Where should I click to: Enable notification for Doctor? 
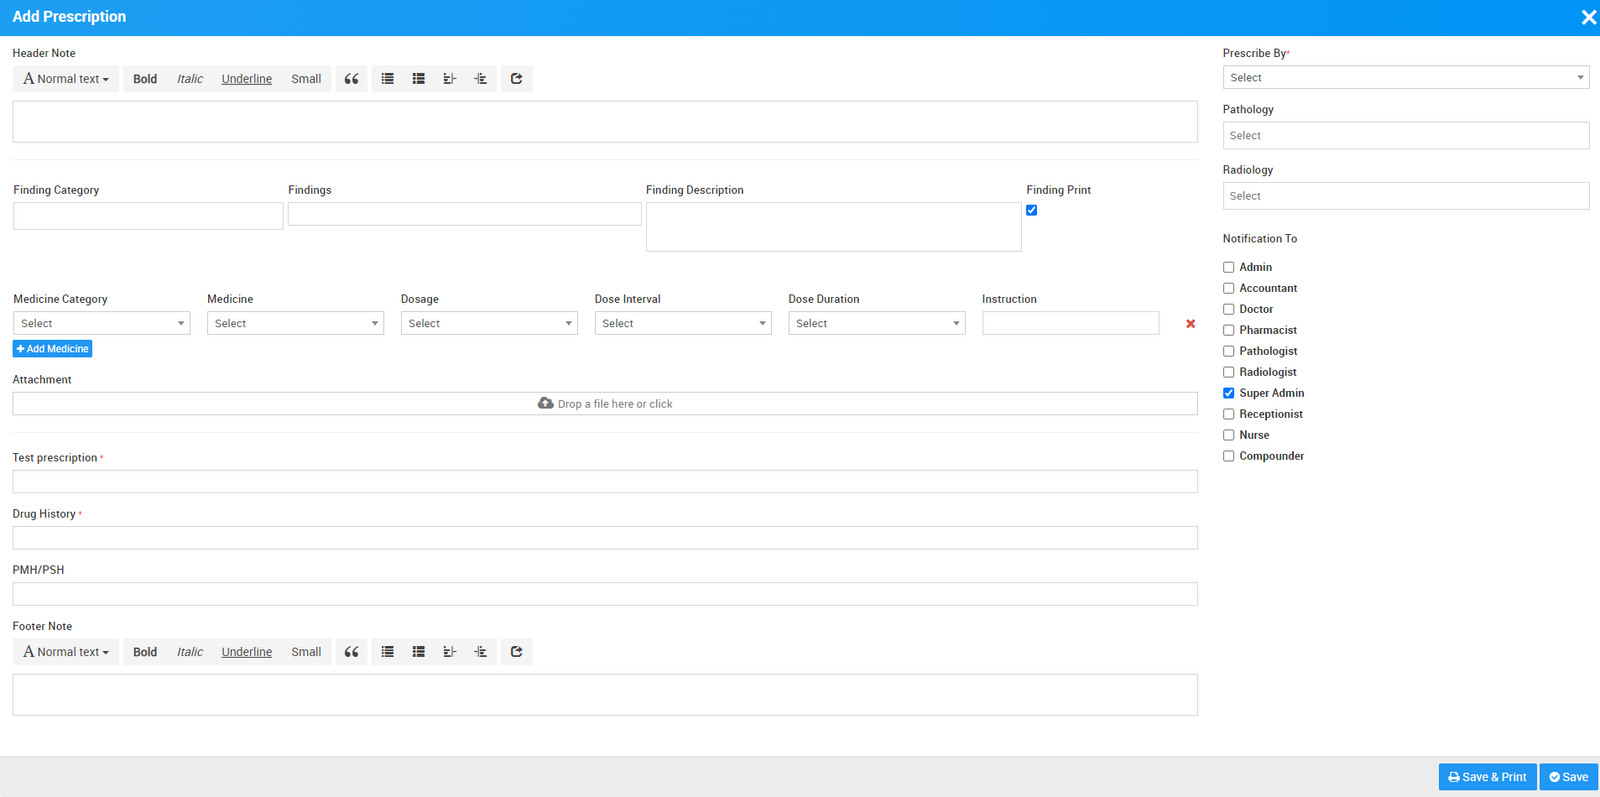(1229, 310)
